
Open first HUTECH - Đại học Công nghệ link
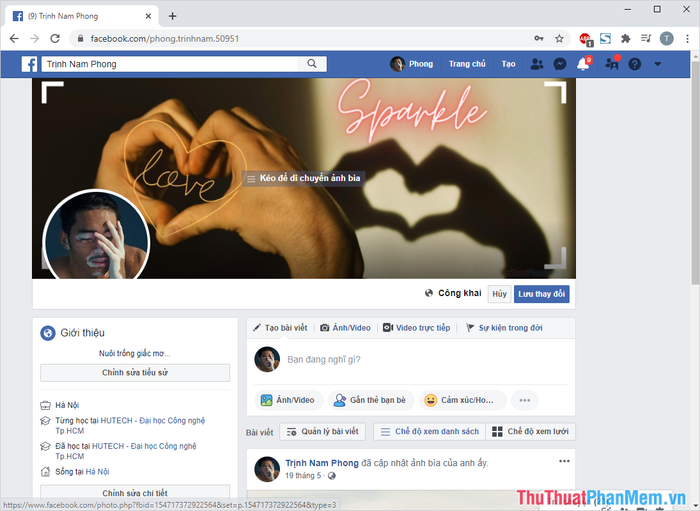coord(153,420)
